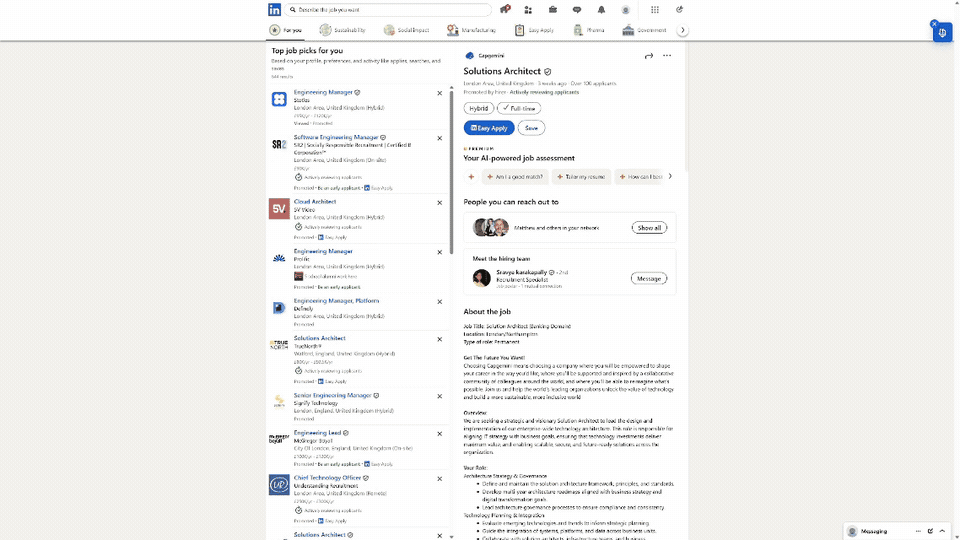Open the Jobs briefcase icon
Image resolution: width=960 pixels, height=540 pixels.
click(x=553, y=10)
